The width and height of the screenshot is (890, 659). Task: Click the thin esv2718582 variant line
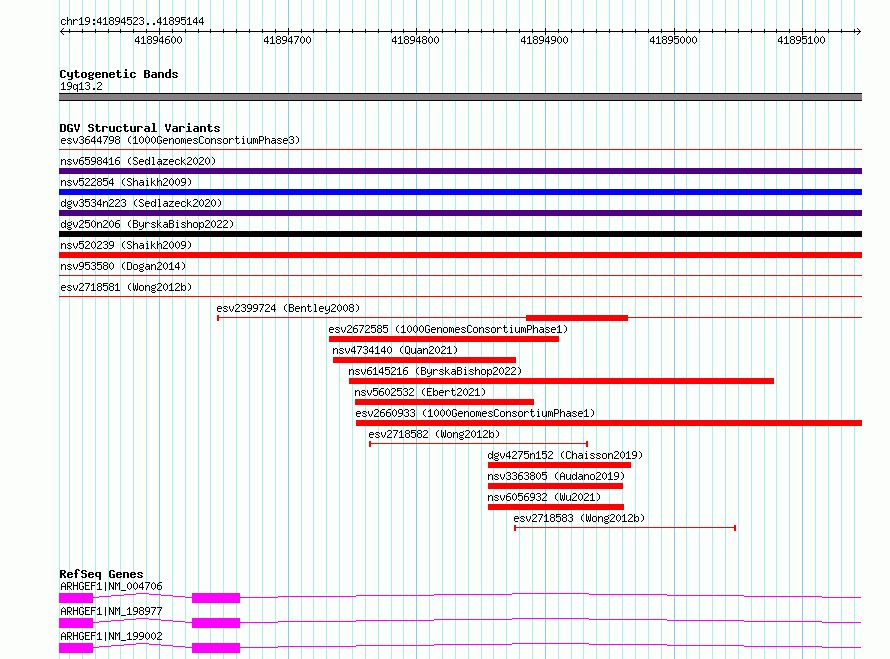pyautogui.click(x=478, y=444)
